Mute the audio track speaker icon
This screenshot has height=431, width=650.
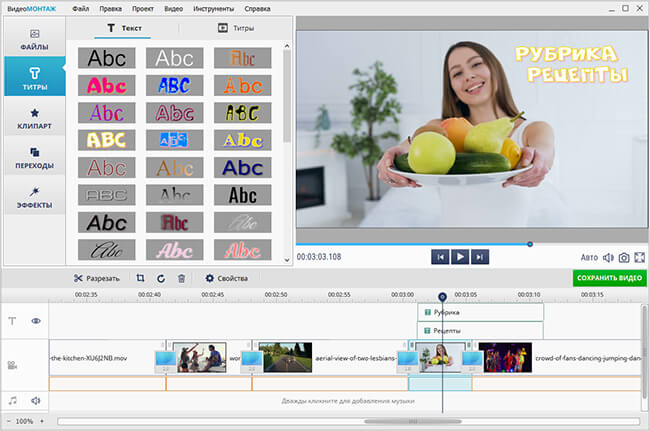(35, 400)
